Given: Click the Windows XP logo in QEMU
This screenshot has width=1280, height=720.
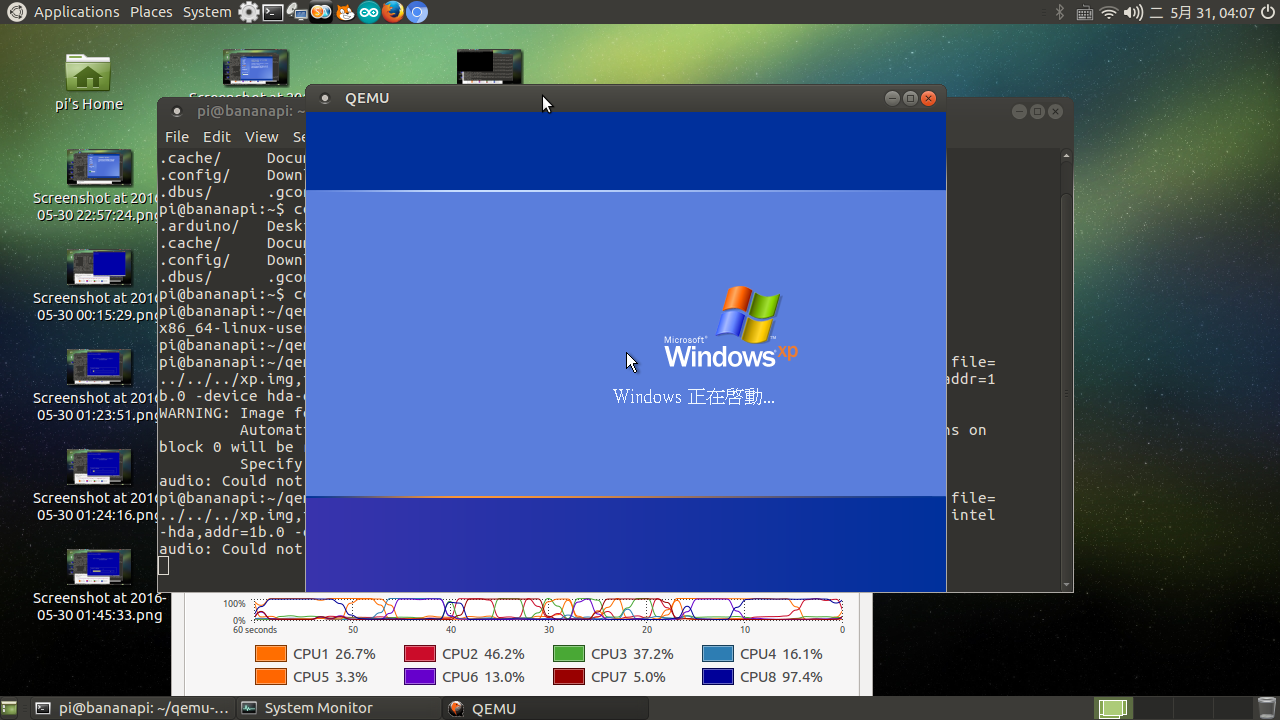Looking at the screenshot, I should pyautogui.click(x=731, y=328).
